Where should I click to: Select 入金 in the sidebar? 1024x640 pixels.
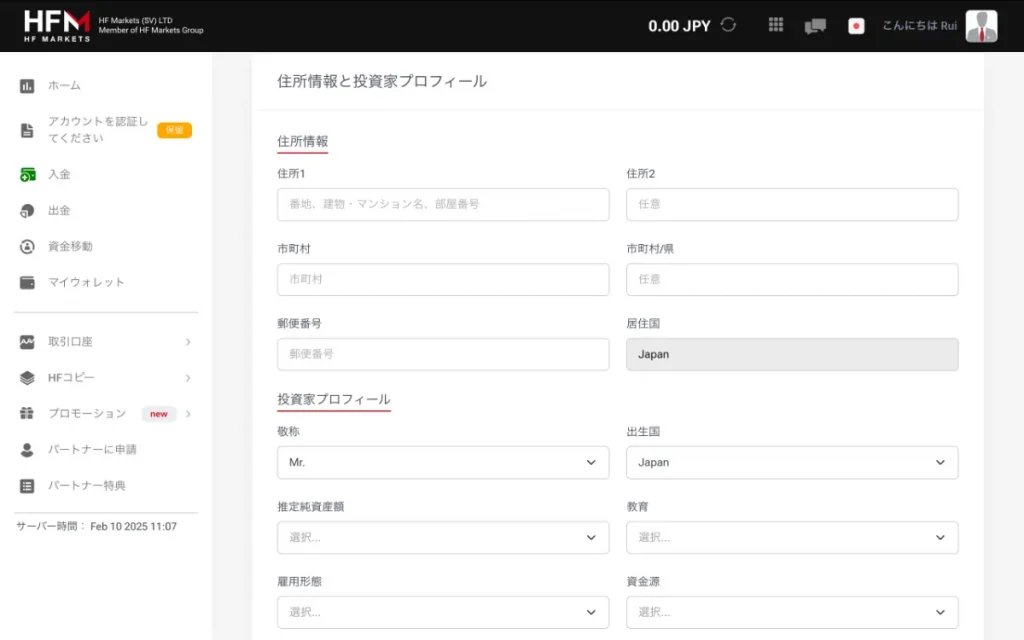coord(59,174)
